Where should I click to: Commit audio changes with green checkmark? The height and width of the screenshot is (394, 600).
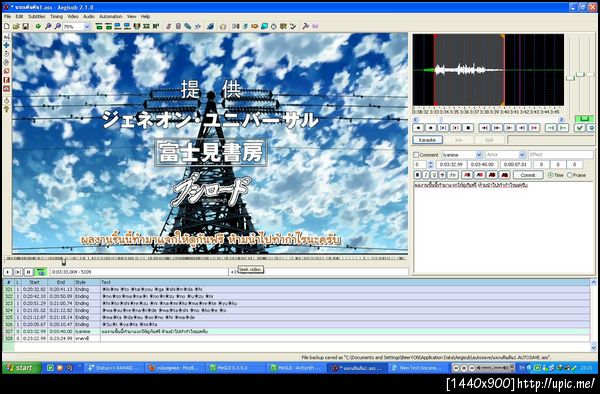pos(580,128)
